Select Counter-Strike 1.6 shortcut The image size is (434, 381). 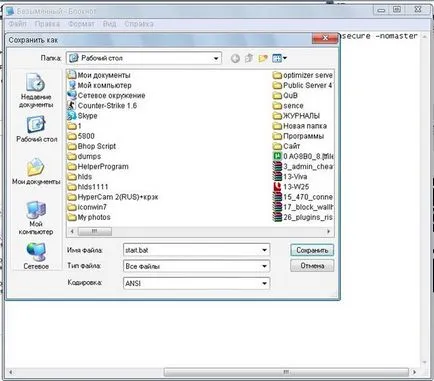point(102,106)
